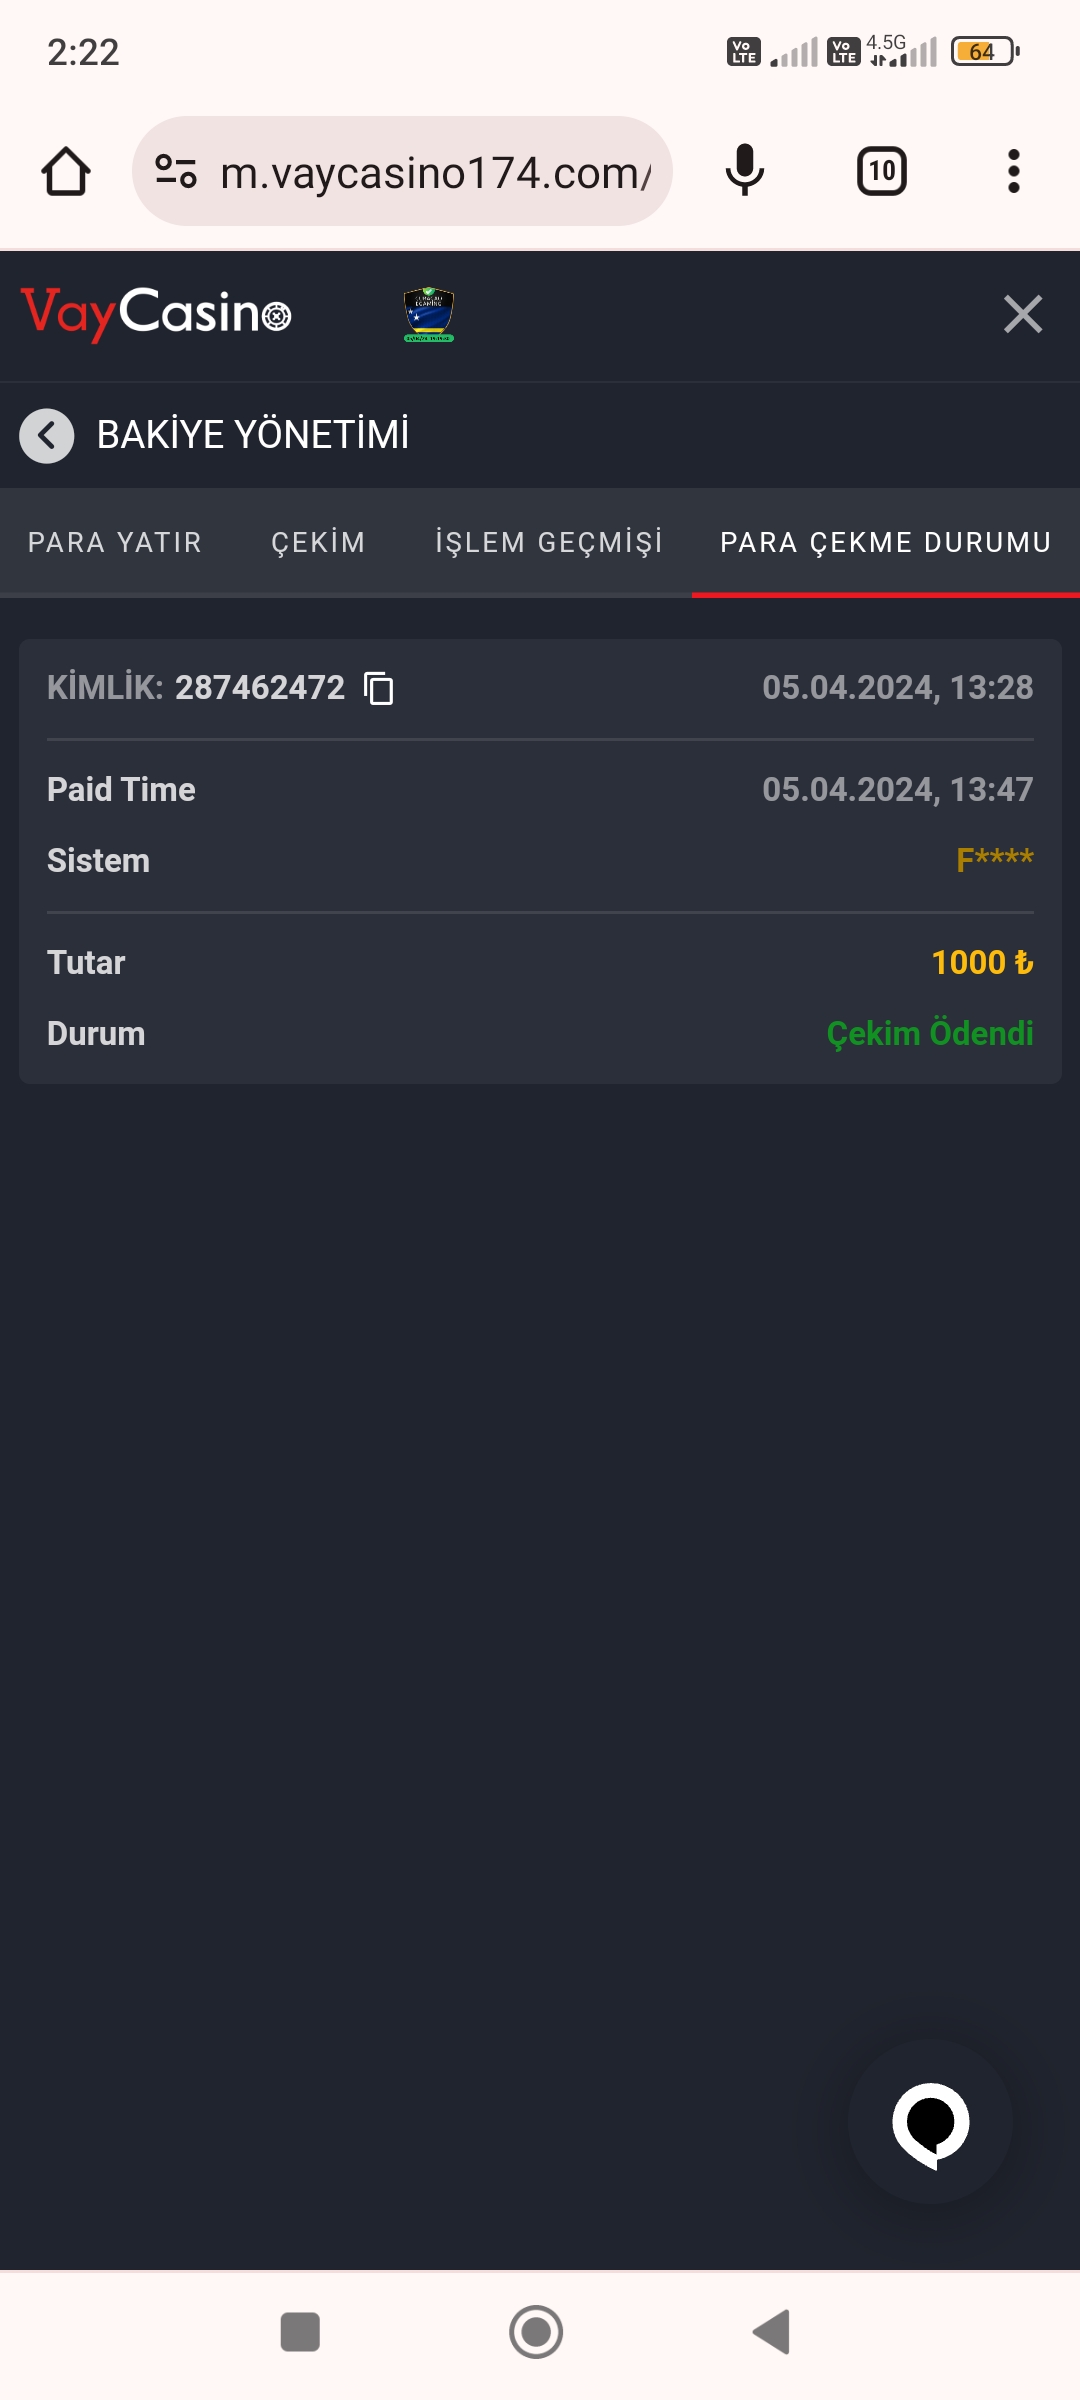Open site settings icon in address bar
This screenshot has height=2400, width=1080.
176,172
